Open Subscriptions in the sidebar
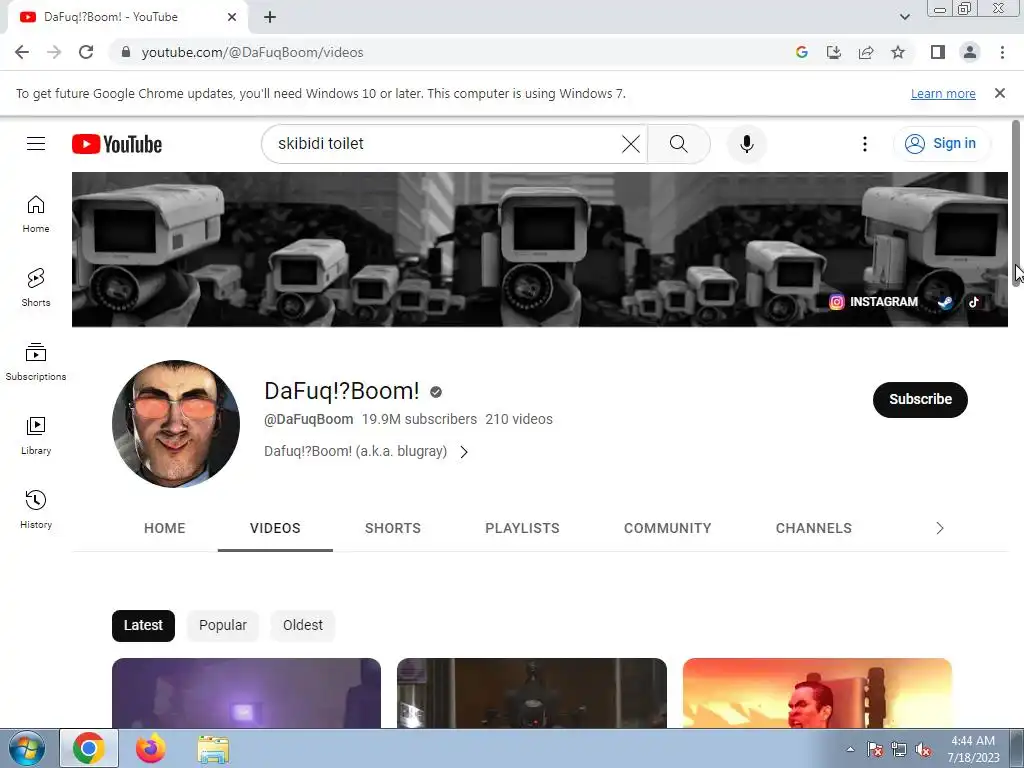The width and height of the screenshot is (1024, 768). (36, 362)
